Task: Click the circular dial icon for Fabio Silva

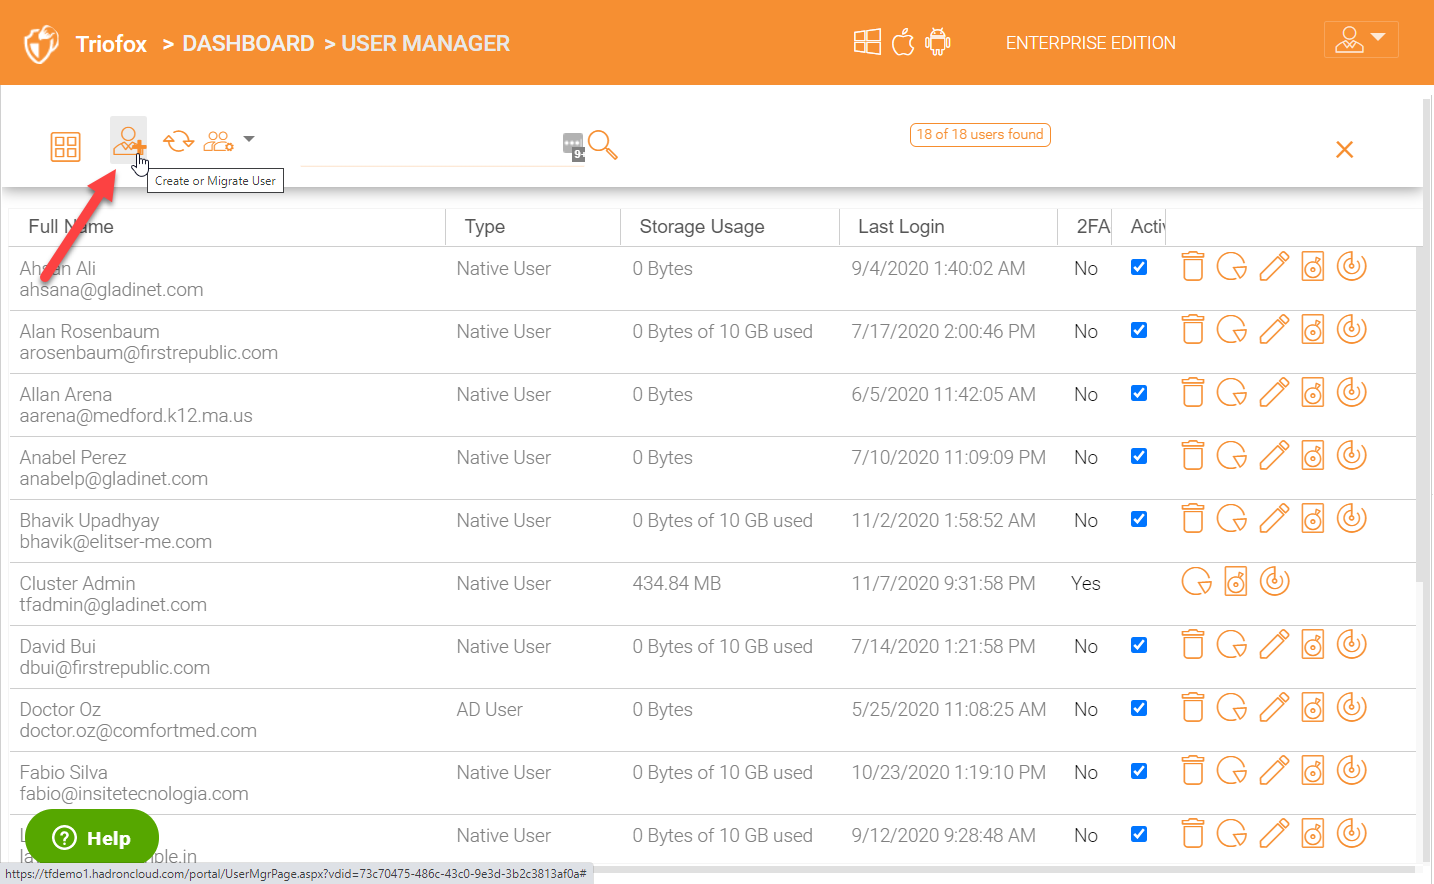Action: tap(1352, 771)
